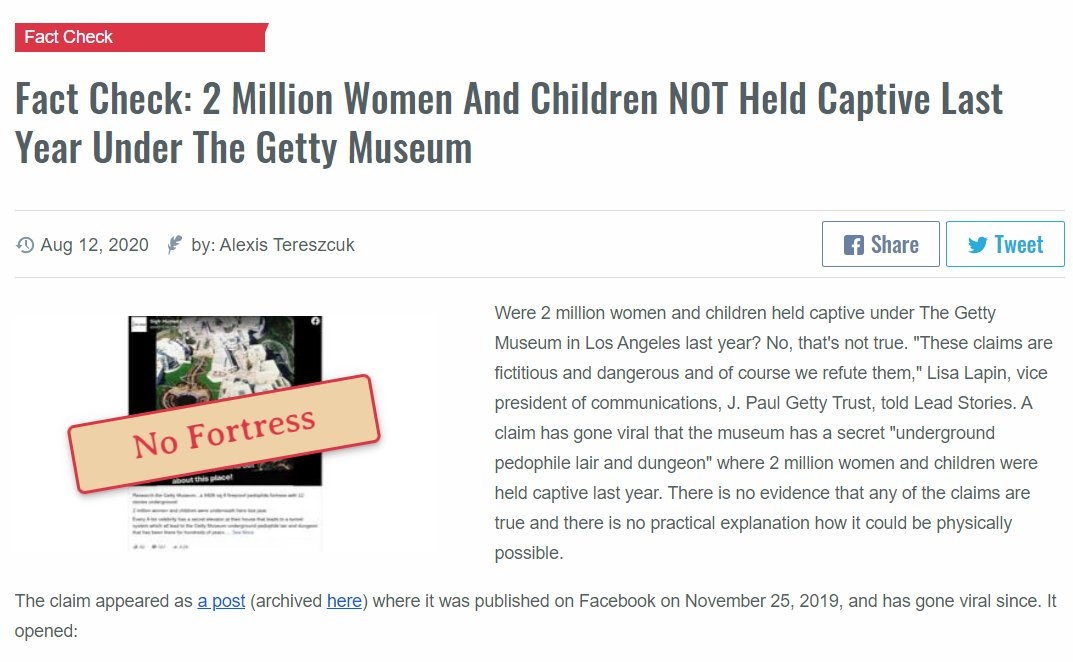Expand "See More" in the embedded post
Image resolution: width=1073 pixels, height=662 pixels.
(243, 532)
